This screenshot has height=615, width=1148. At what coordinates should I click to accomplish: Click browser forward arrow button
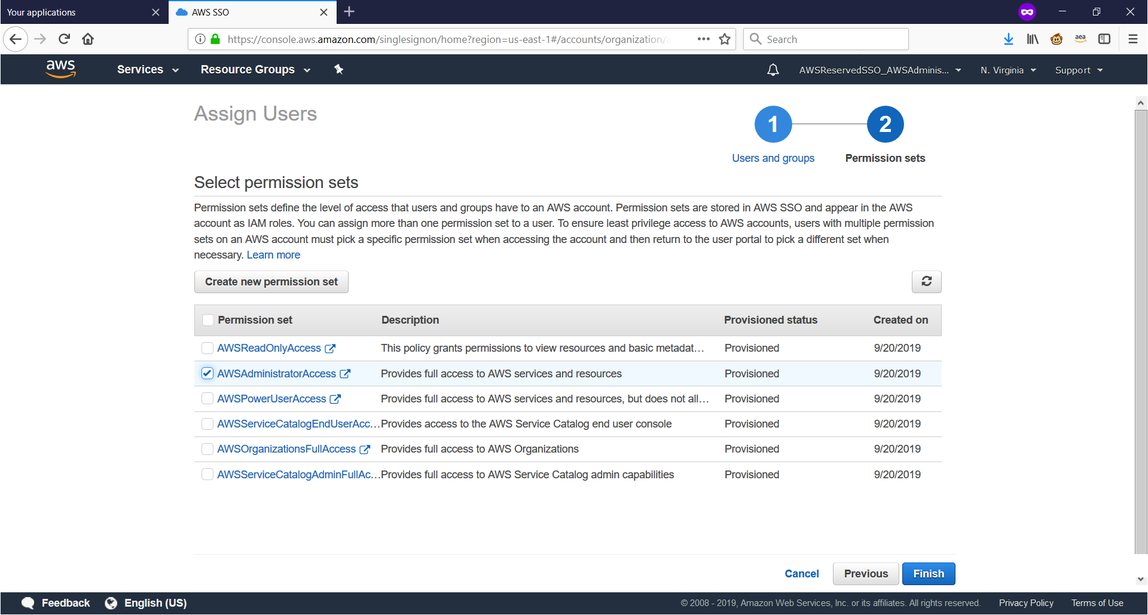click(x=40, y=40)
